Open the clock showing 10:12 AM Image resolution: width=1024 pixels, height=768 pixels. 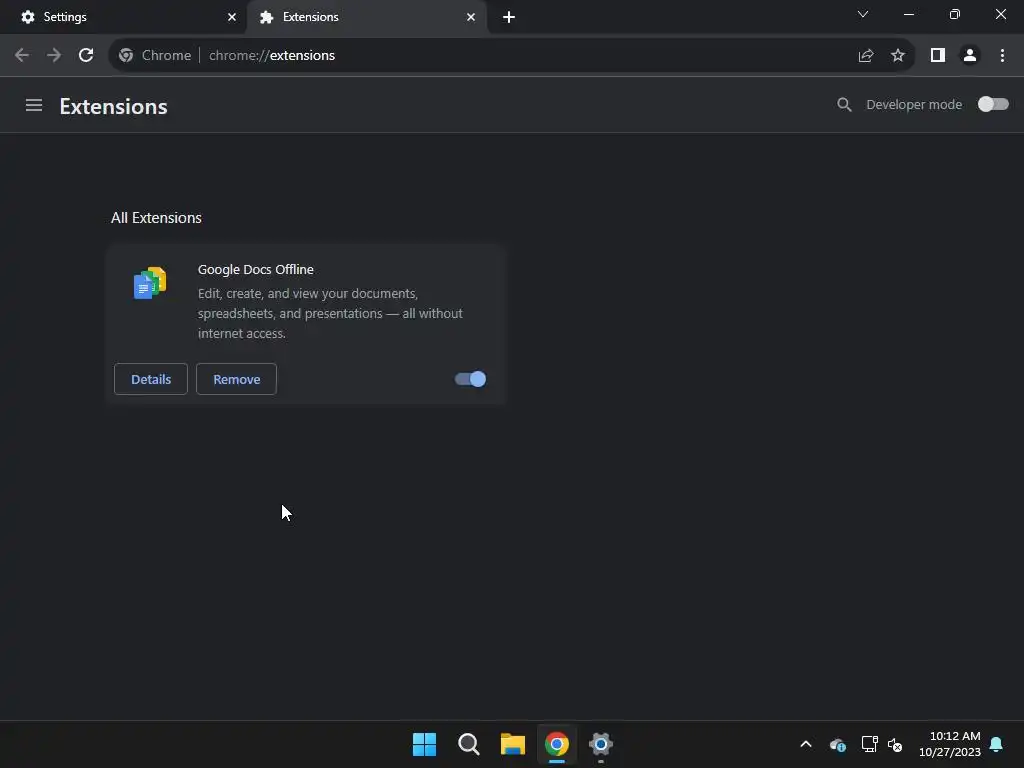pos(950,744)
